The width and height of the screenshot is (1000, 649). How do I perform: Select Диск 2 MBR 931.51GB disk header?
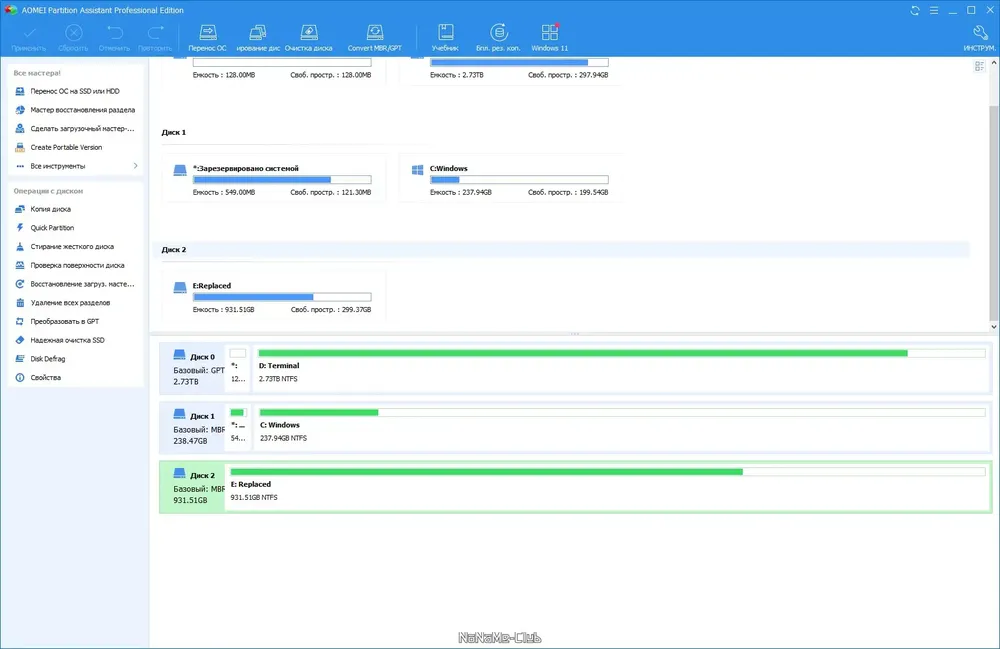point(193,487)
